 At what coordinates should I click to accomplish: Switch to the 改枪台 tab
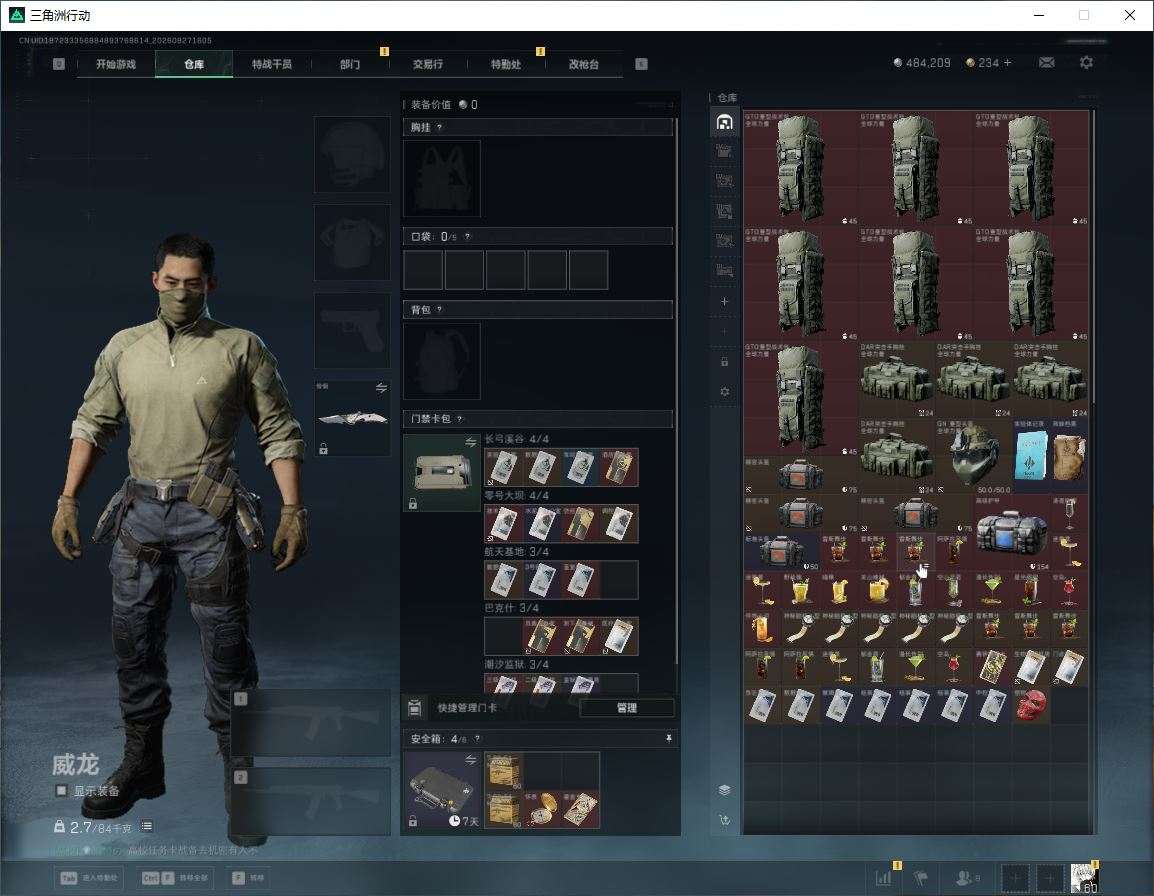point(584,64)
